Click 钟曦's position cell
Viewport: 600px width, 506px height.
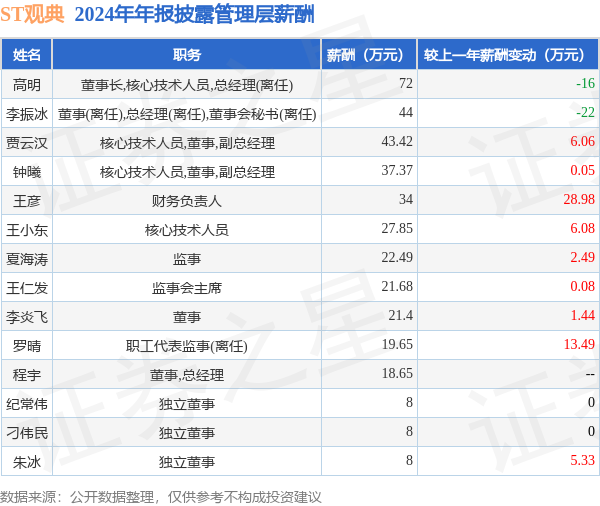(x=187, y=172)
